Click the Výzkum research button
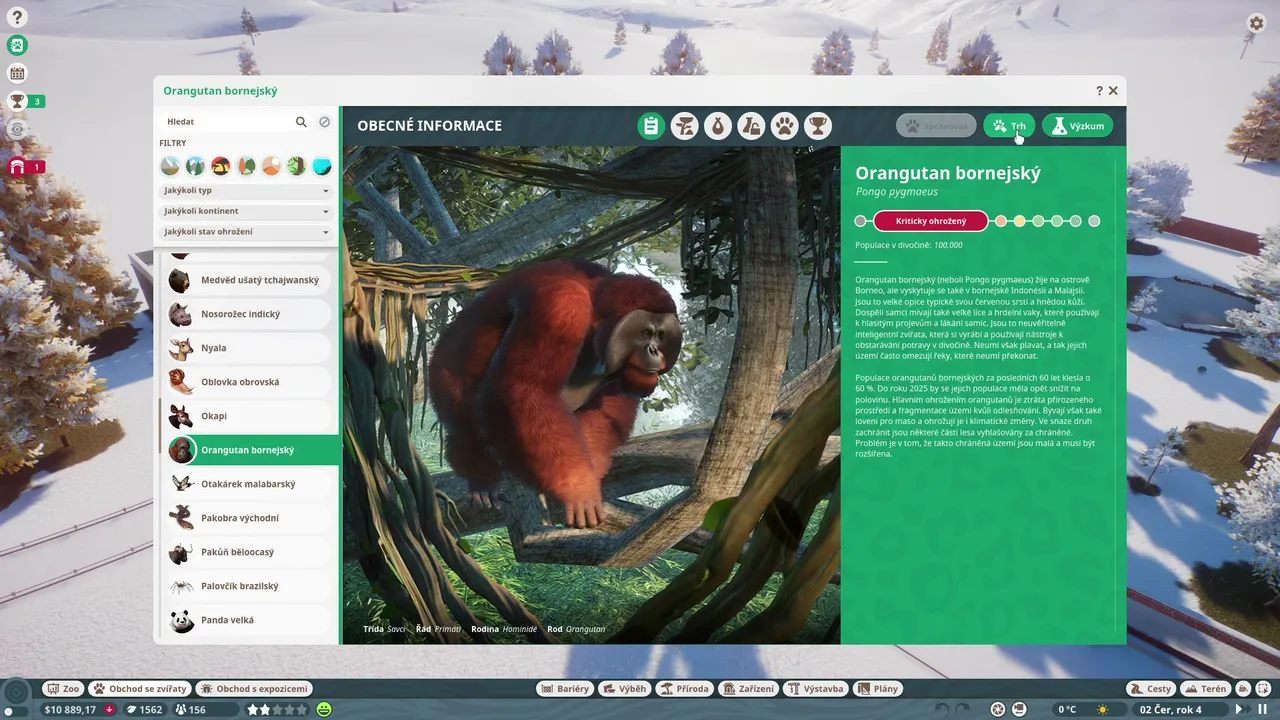Viewport: 1280px width, 720px height. [1077, 126]
